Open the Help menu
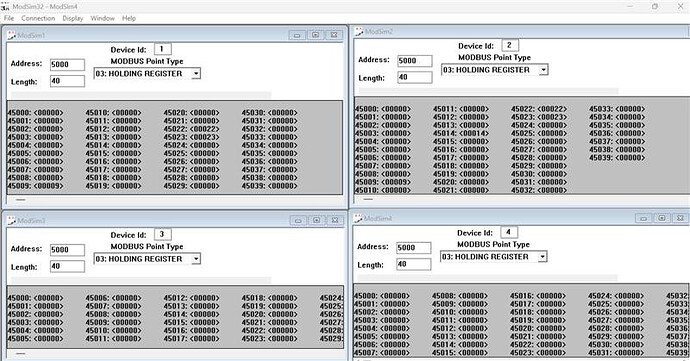 pos(129,18)
